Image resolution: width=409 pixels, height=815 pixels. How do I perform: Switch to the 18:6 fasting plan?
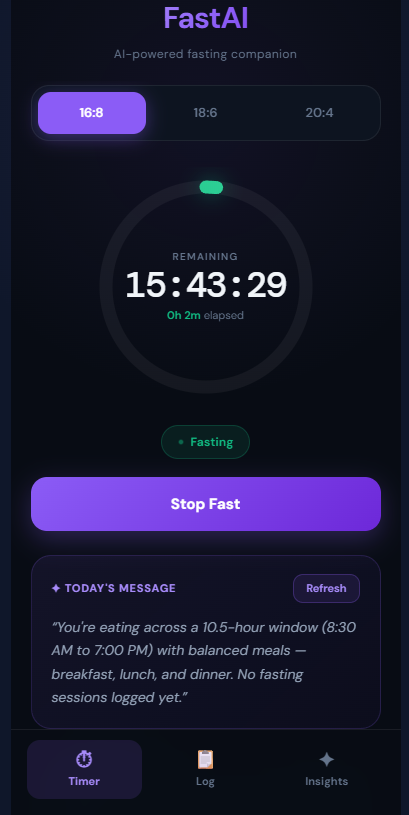click(x=205, y=113)
